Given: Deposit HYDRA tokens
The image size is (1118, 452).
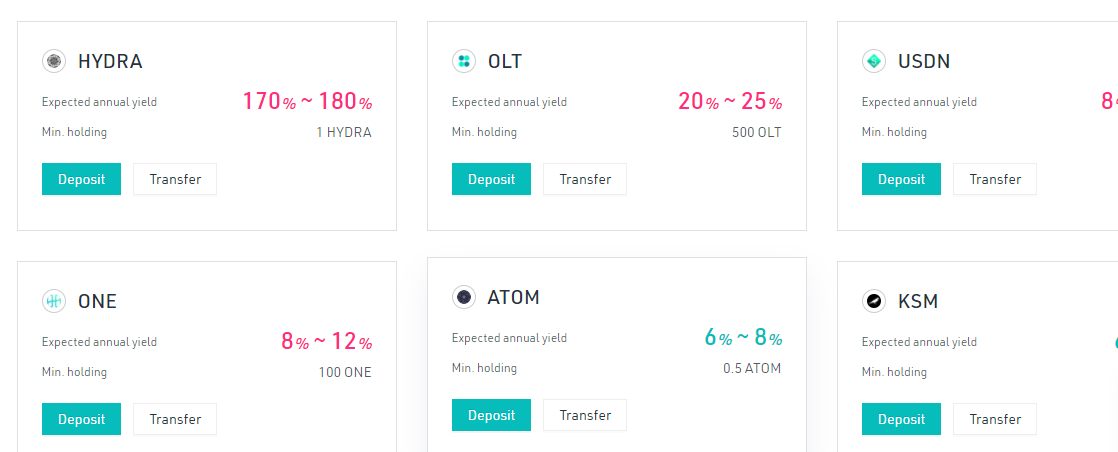Looking at the screenshot, I should [x=81, y=179].
